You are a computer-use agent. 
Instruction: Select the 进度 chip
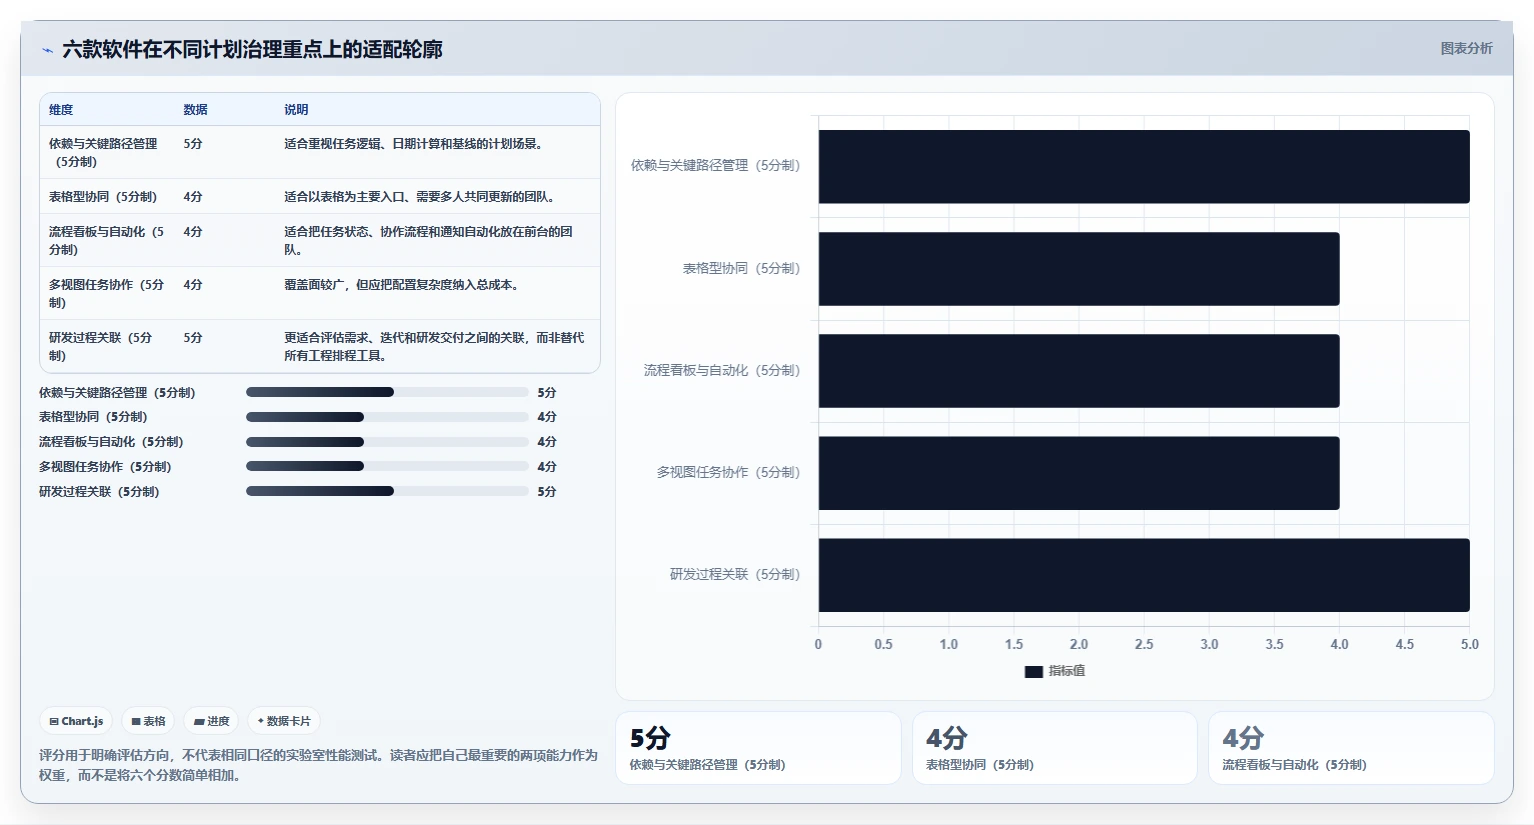[212, 721]
